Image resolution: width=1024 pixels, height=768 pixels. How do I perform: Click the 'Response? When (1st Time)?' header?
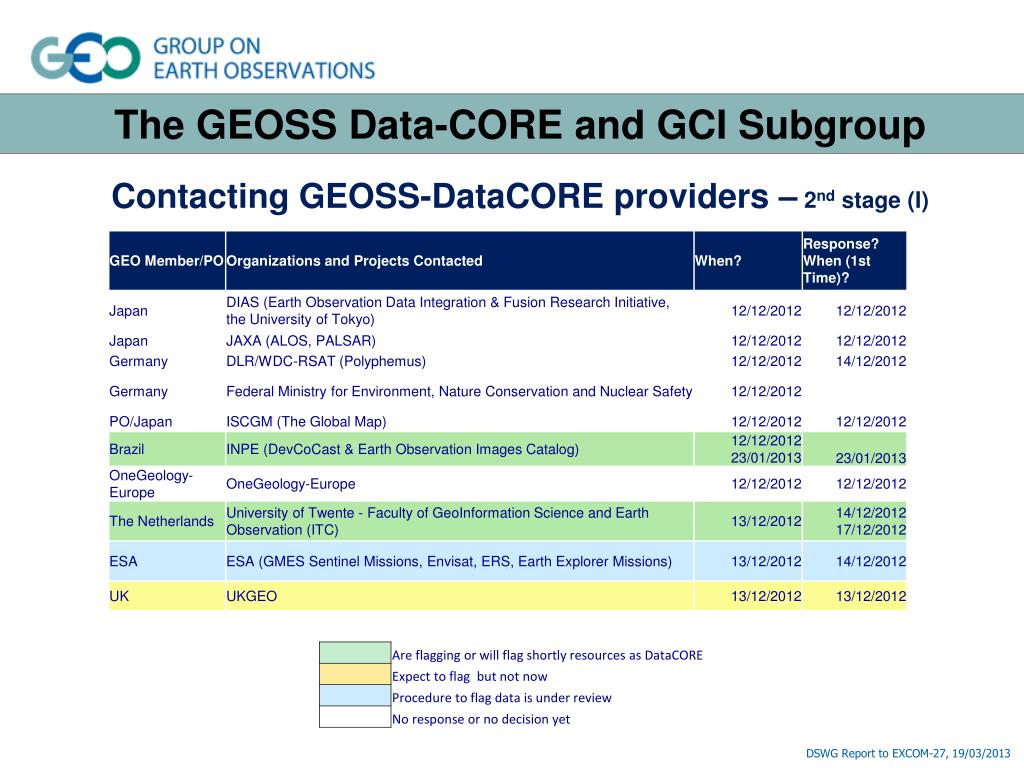point(854,261)
